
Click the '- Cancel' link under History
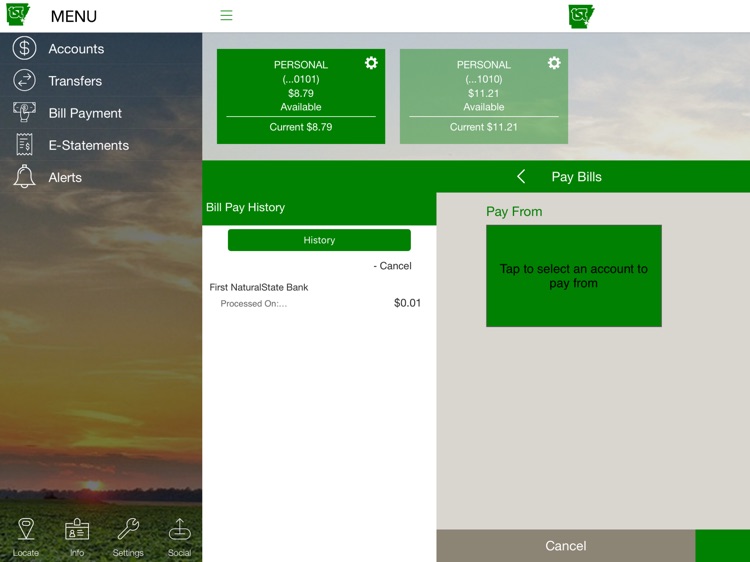pos(392,266)
